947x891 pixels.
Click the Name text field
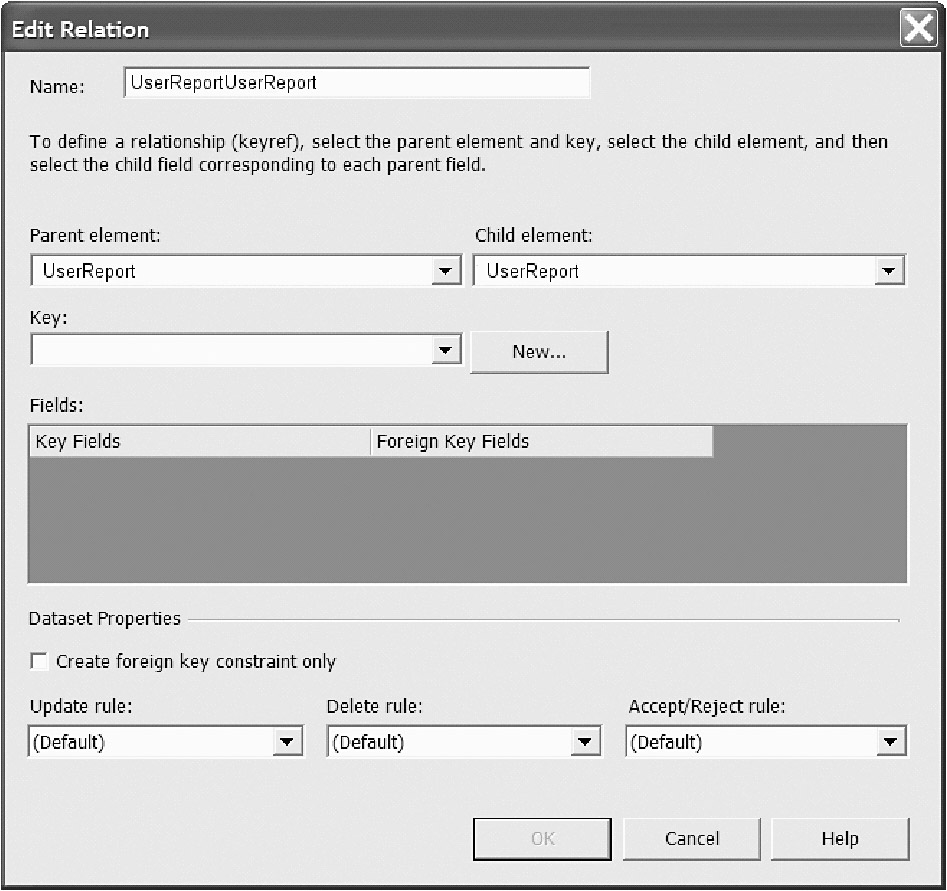click(x=356, y=83)
